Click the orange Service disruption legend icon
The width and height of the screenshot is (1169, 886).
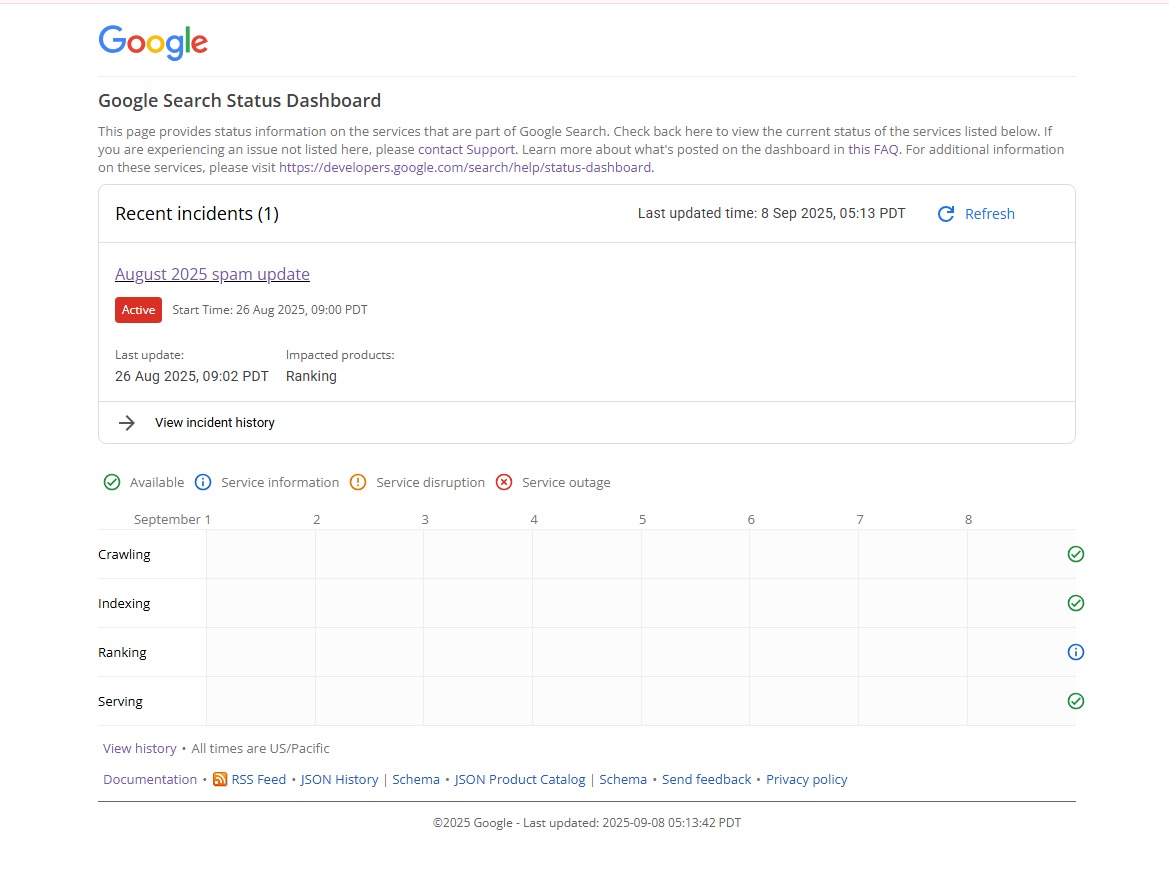(x=358, y=483)
